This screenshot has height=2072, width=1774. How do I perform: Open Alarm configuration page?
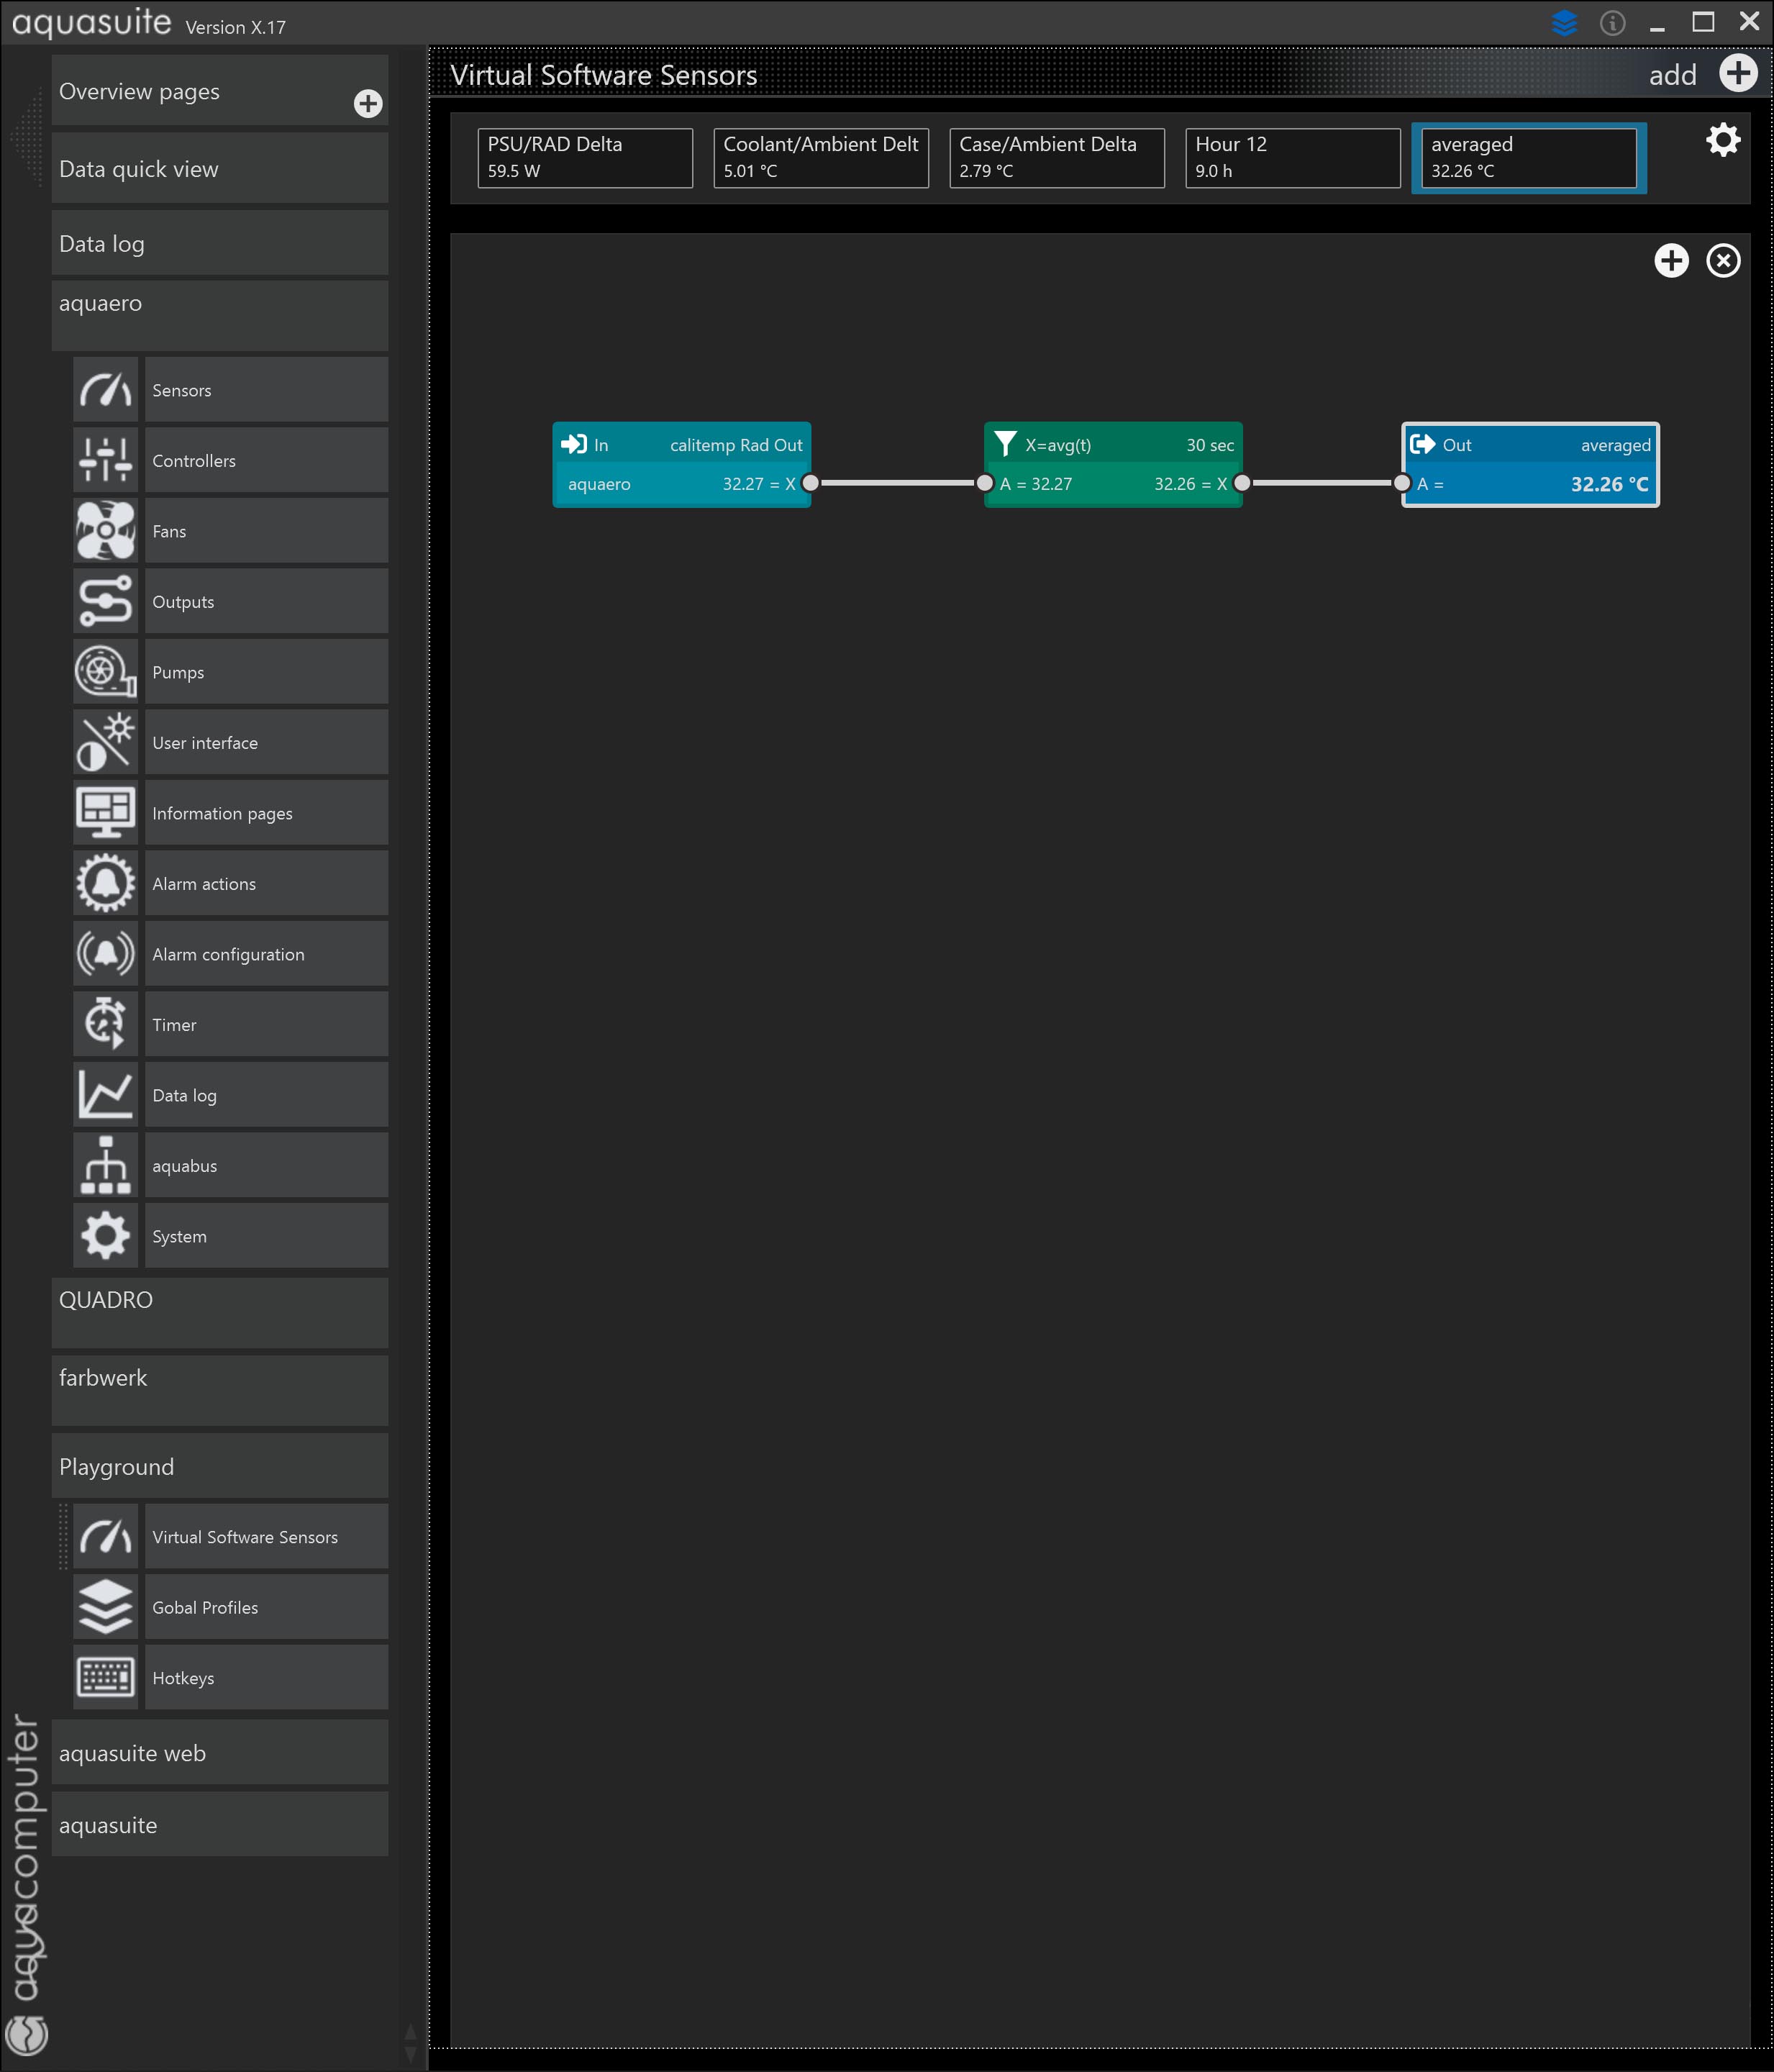266,954
